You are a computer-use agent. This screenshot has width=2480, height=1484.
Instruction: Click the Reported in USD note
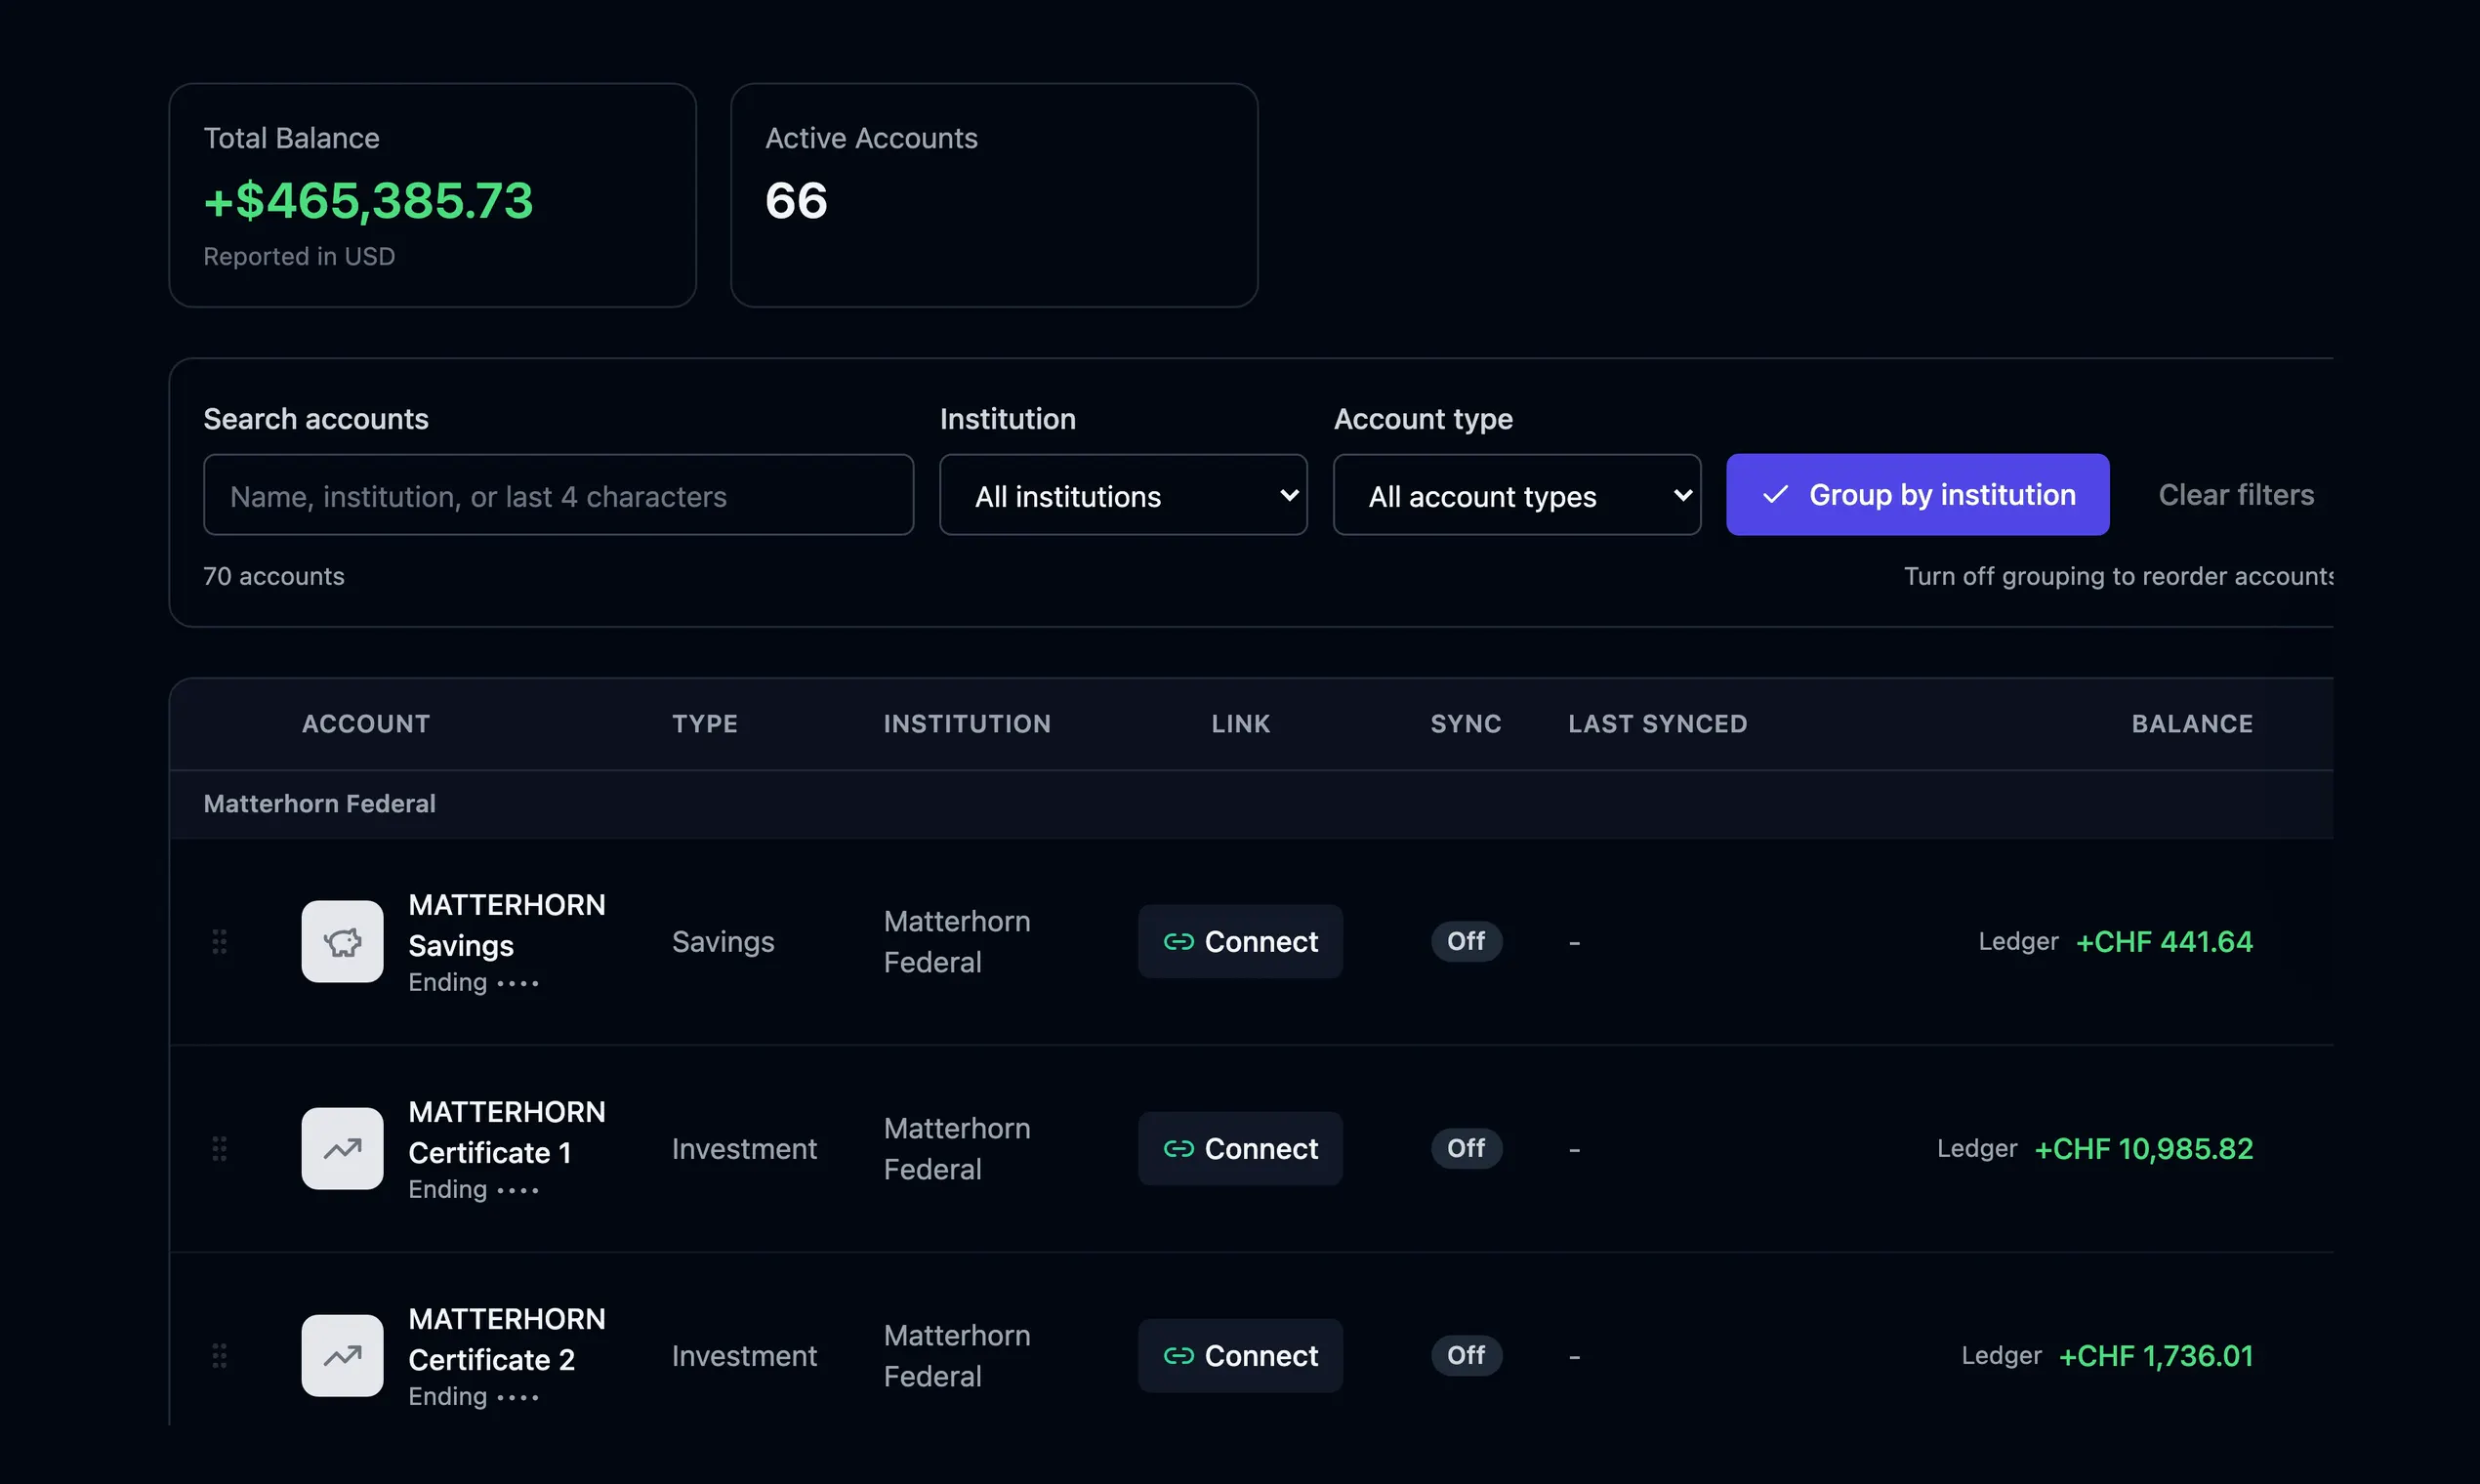(x=299, y=256)
